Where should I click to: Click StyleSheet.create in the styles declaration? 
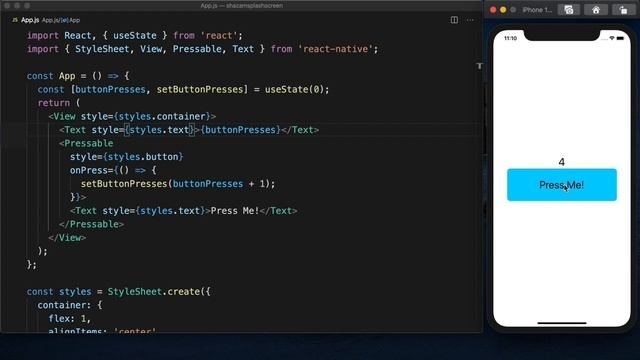point(153,291)
